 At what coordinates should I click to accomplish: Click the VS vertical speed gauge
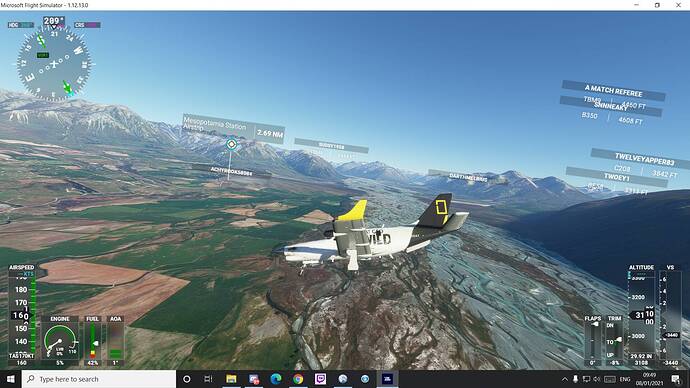670,315
